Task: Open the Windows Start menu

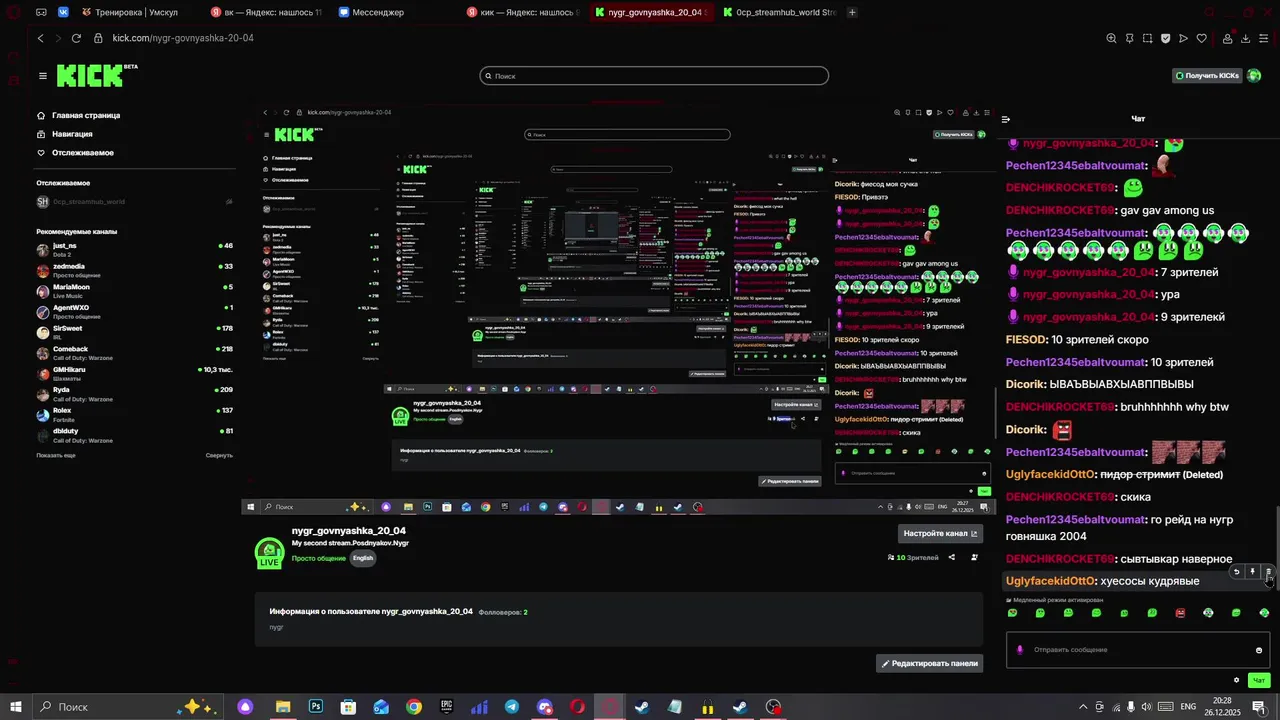Action: (x=15, y=707)
